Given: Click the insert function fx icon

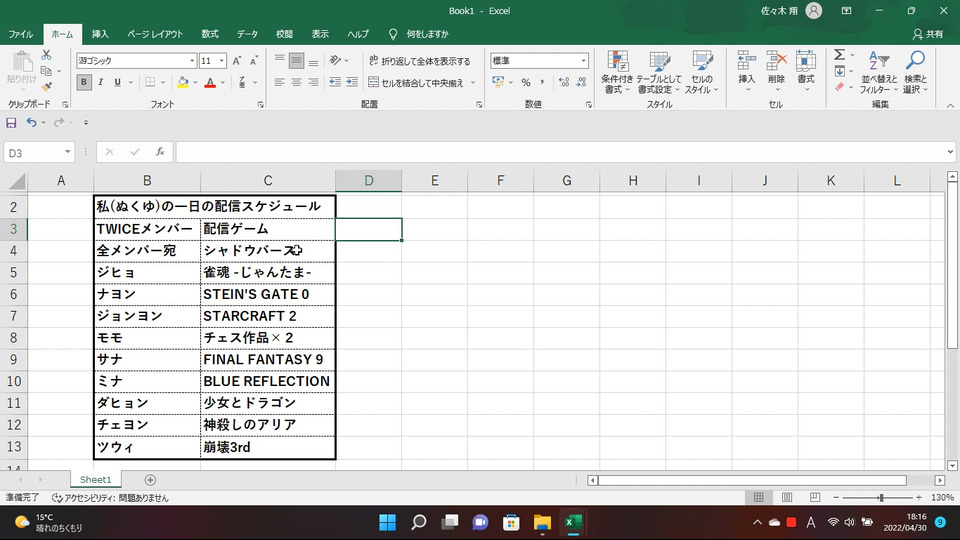Looking at the screenshot, I should pos(160,152).
